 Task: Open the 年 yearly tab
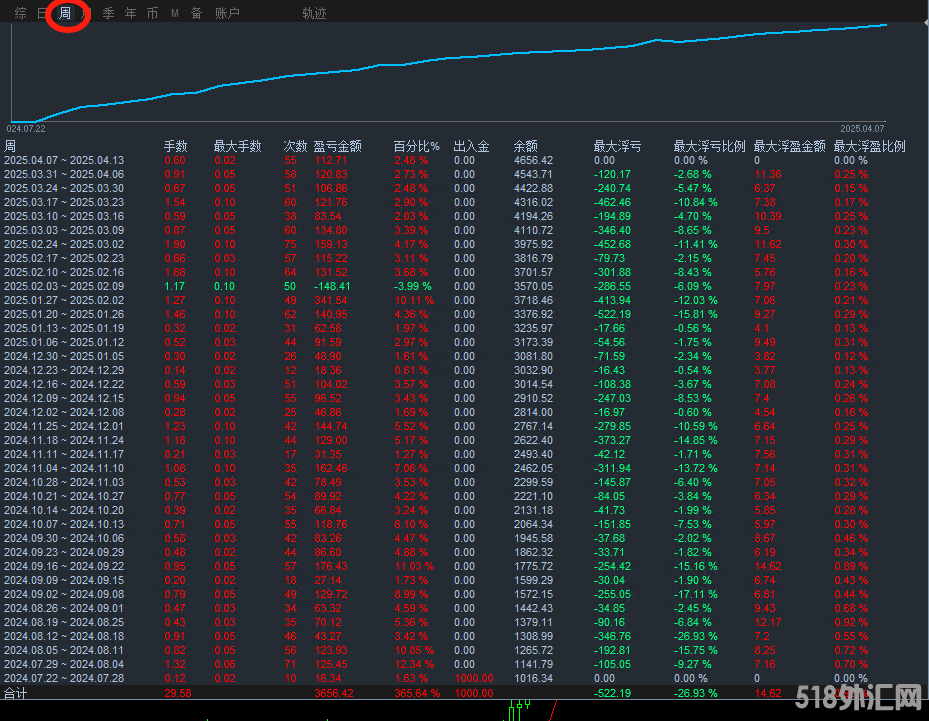point(130,13)
